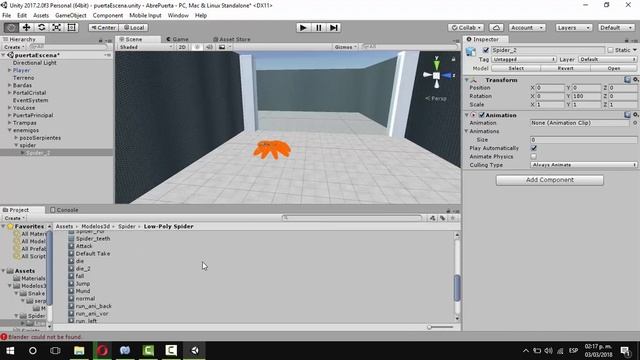Open the Default layout dropdown
The width and height of the screenshot is (640, 360).
tap(616, 27)
